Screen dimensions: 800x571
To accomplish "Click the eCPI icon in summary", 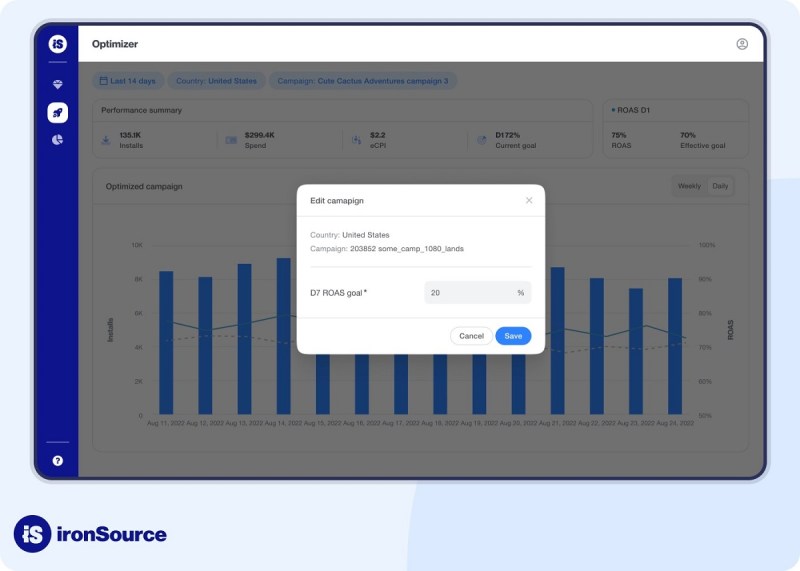I will 356,140.
